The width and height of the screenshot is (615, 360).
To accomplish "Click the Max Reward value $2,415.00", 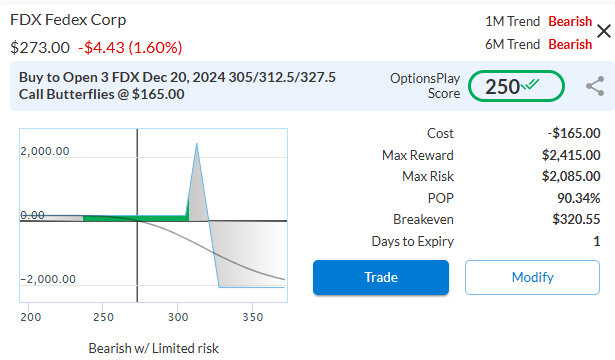I will pyautogui.click(x=571, y=155).
